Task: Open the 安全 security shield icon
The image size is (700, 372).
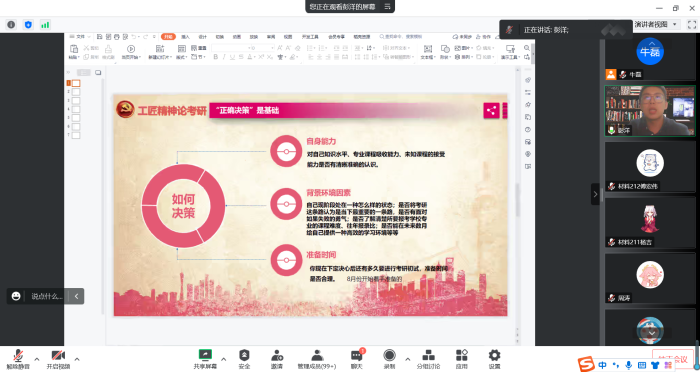Action: click(244, 359)
